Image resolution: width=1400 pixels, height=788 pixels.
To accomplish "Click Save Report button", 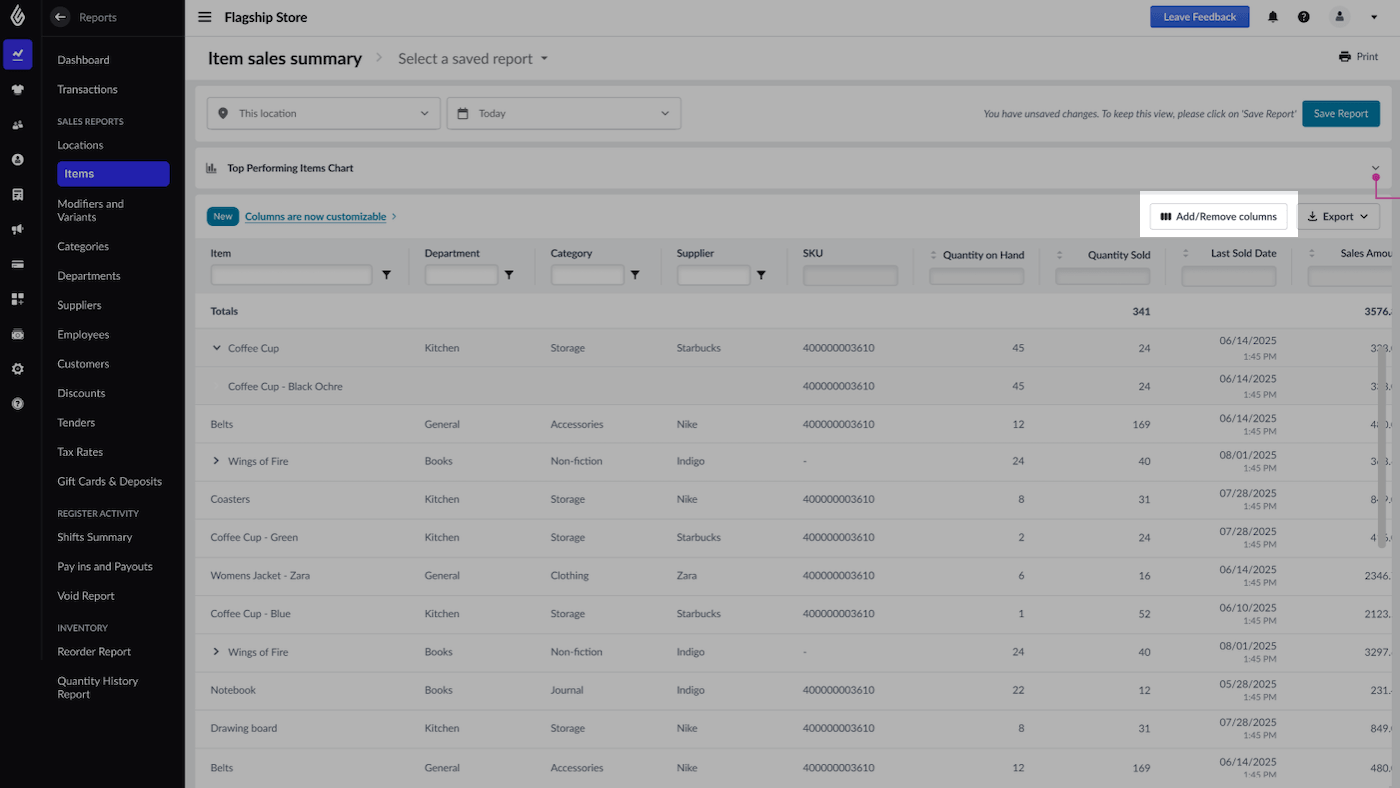I will pos(1341,113).
